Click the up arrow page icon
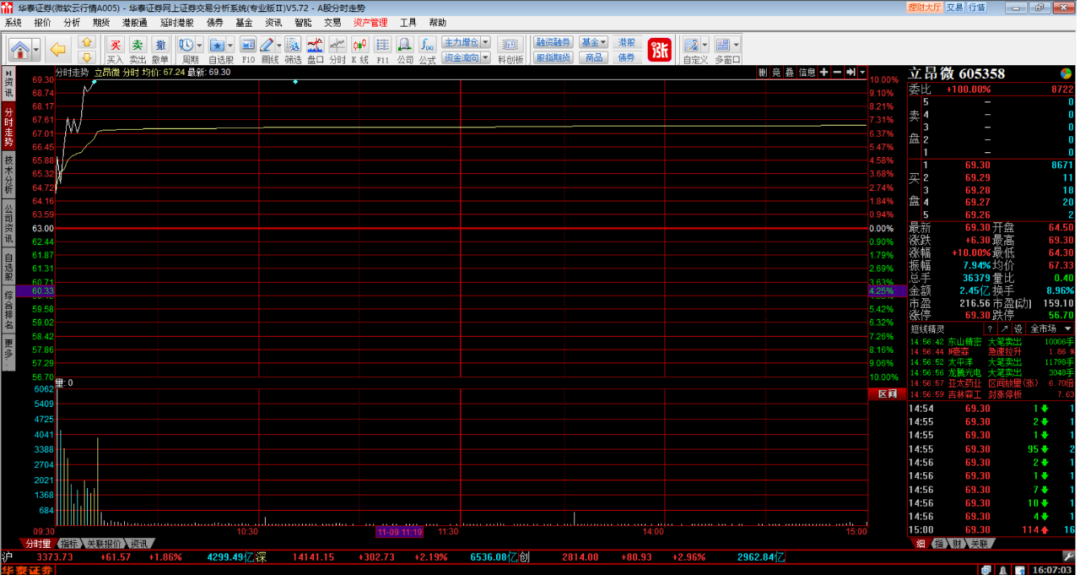 86,43
